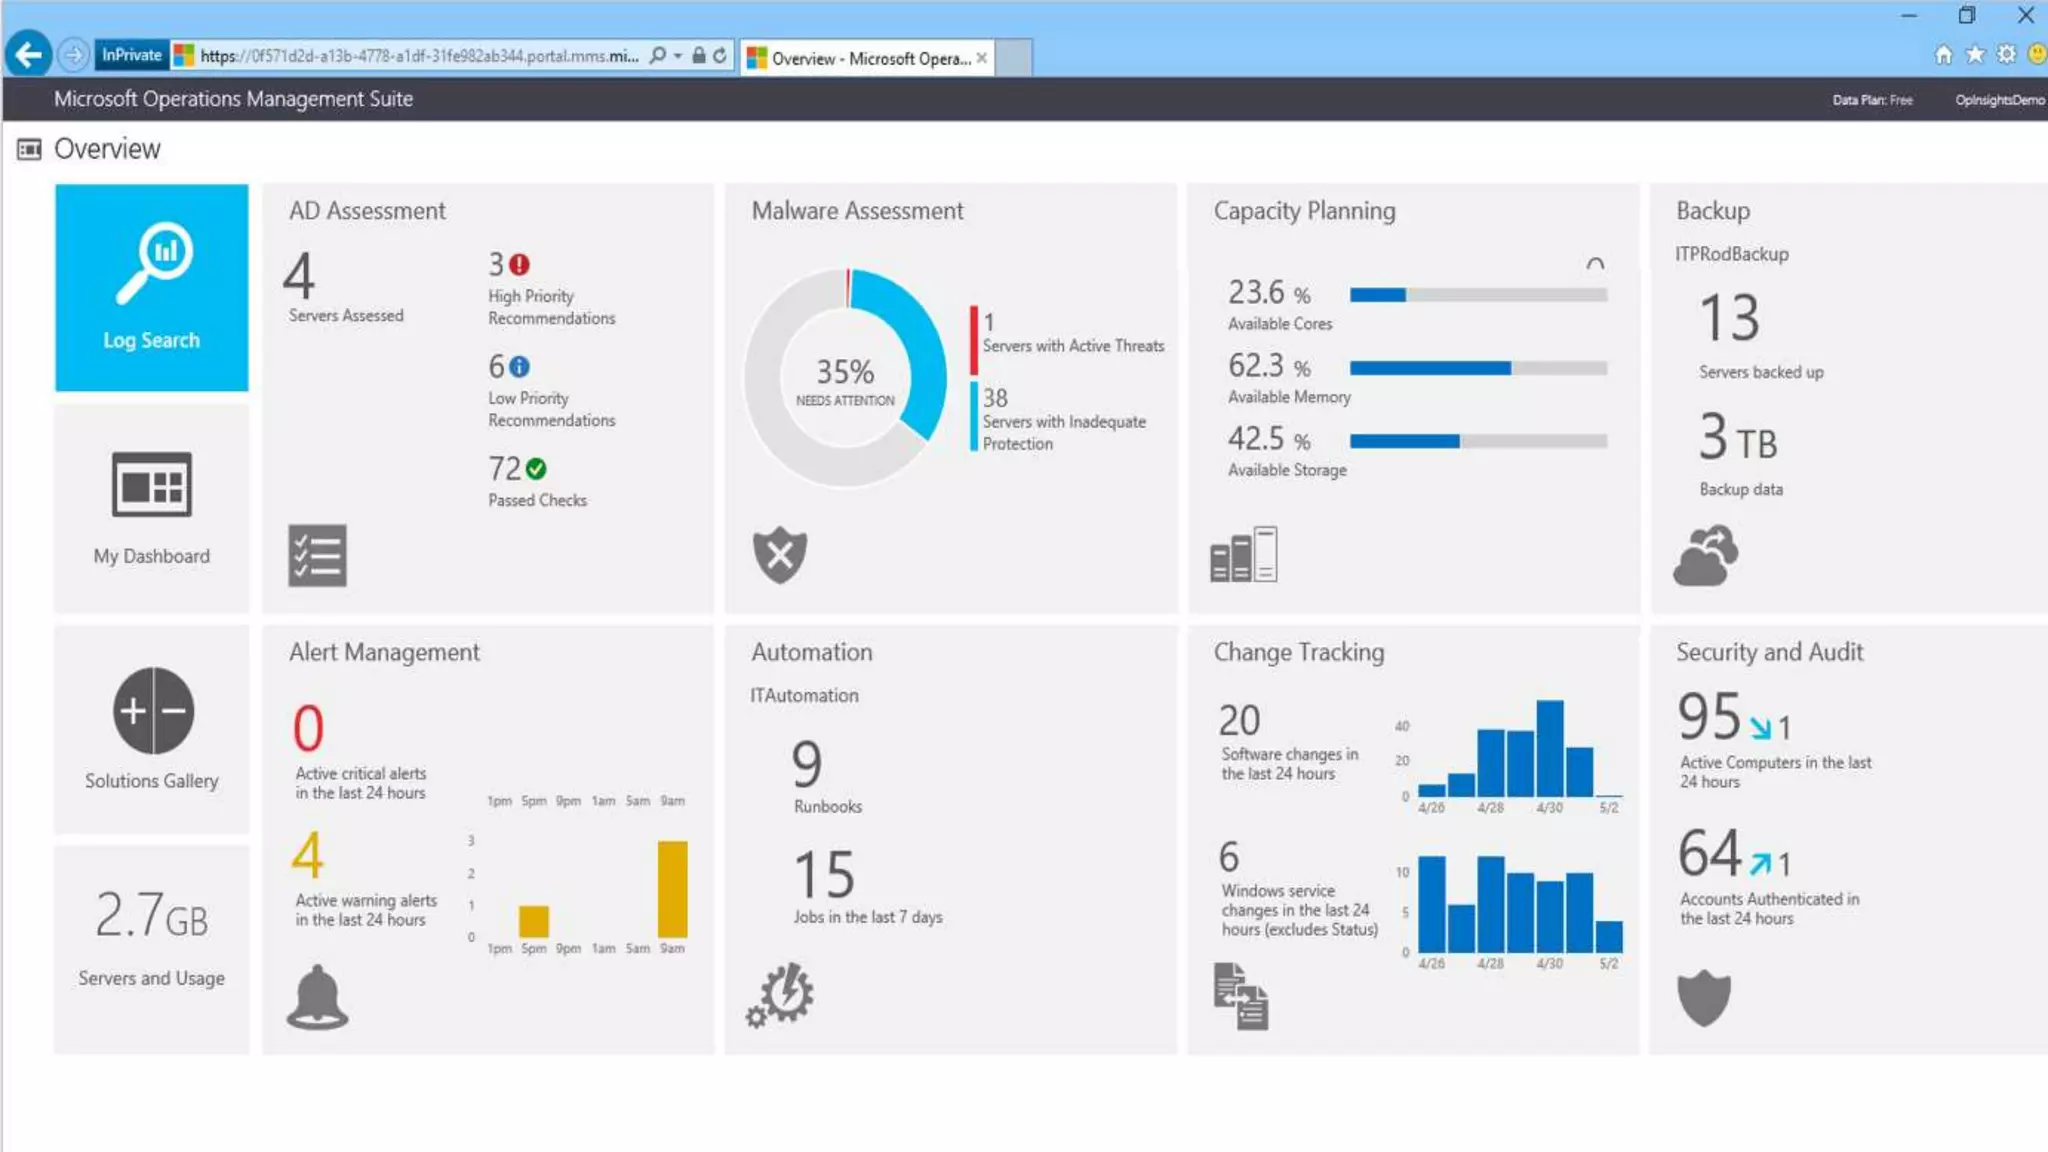Click the Available Memory progress bar
The width and height of the screenshot is (2048, 1152).
click(1477, 368)
